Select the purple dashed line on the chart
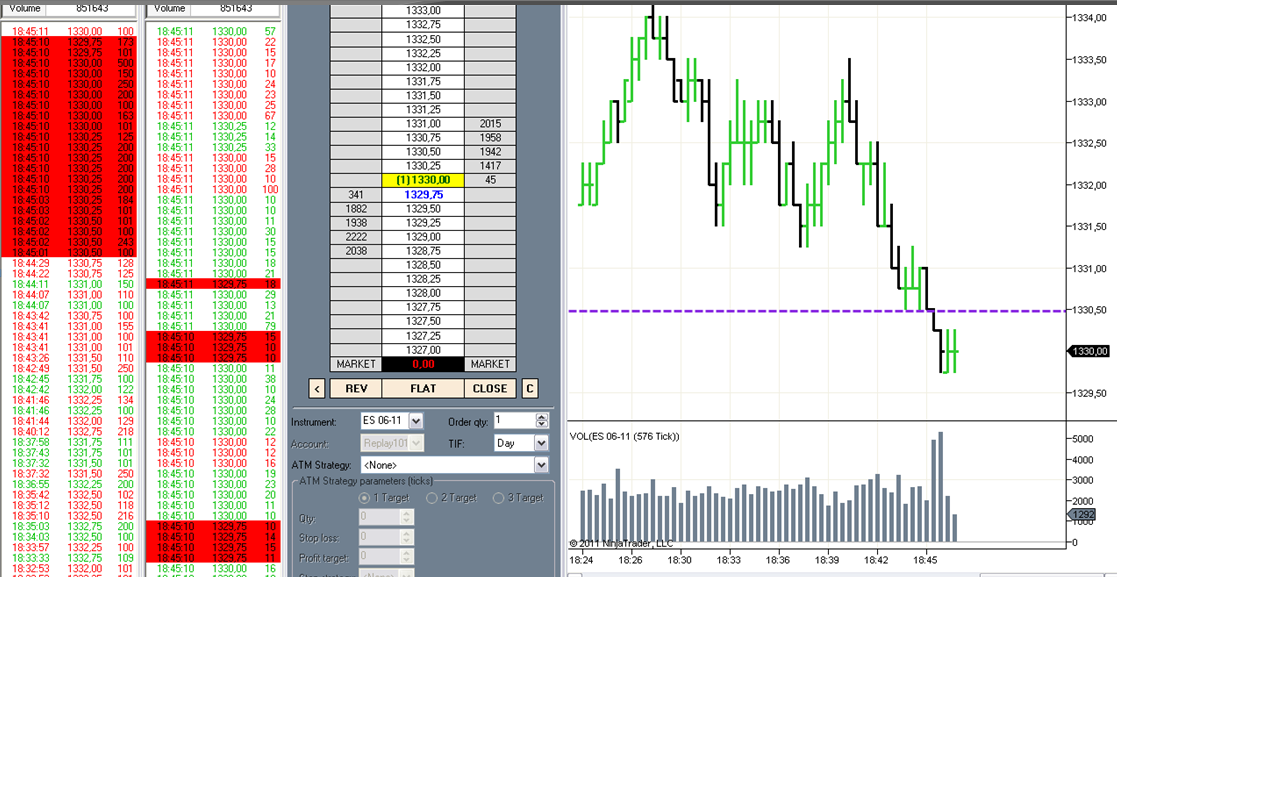 coord(815,311)
